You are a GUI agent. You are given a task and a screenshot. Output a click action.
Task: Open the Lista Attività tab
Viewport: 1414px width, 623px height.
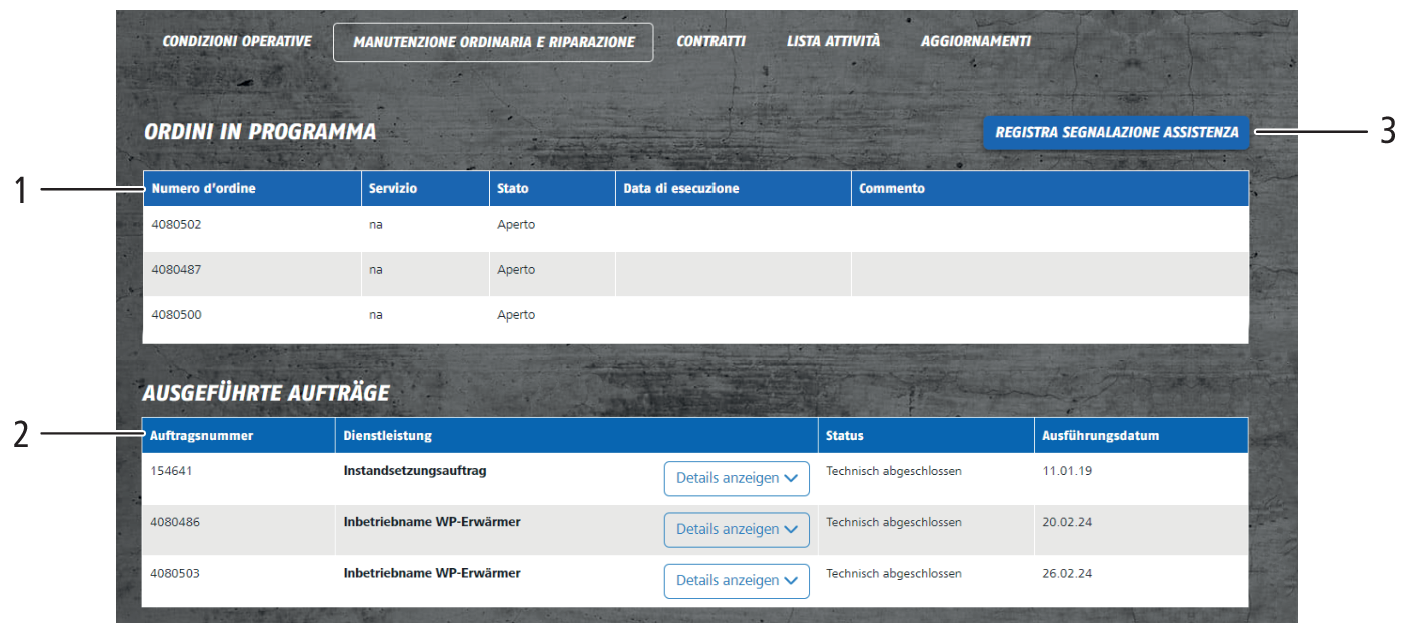coord(833,42)
